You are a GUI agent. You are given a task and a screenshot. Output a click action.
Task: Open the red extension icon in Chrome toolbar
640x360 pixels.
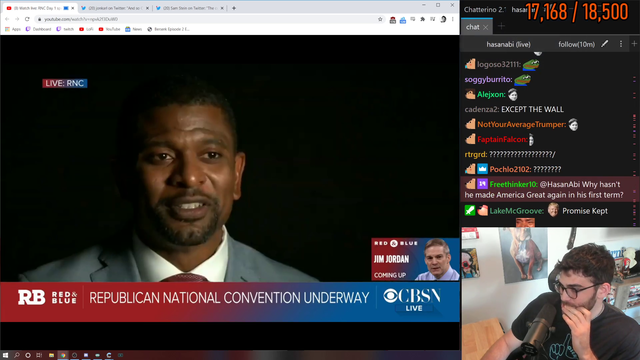[393, 20]
